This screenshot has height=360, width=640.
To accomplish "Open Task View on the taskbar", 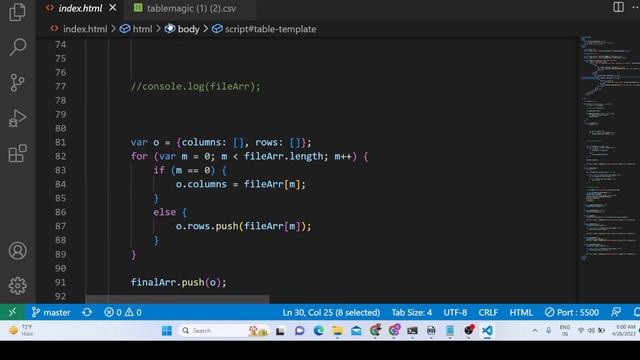I will (280, 331).
